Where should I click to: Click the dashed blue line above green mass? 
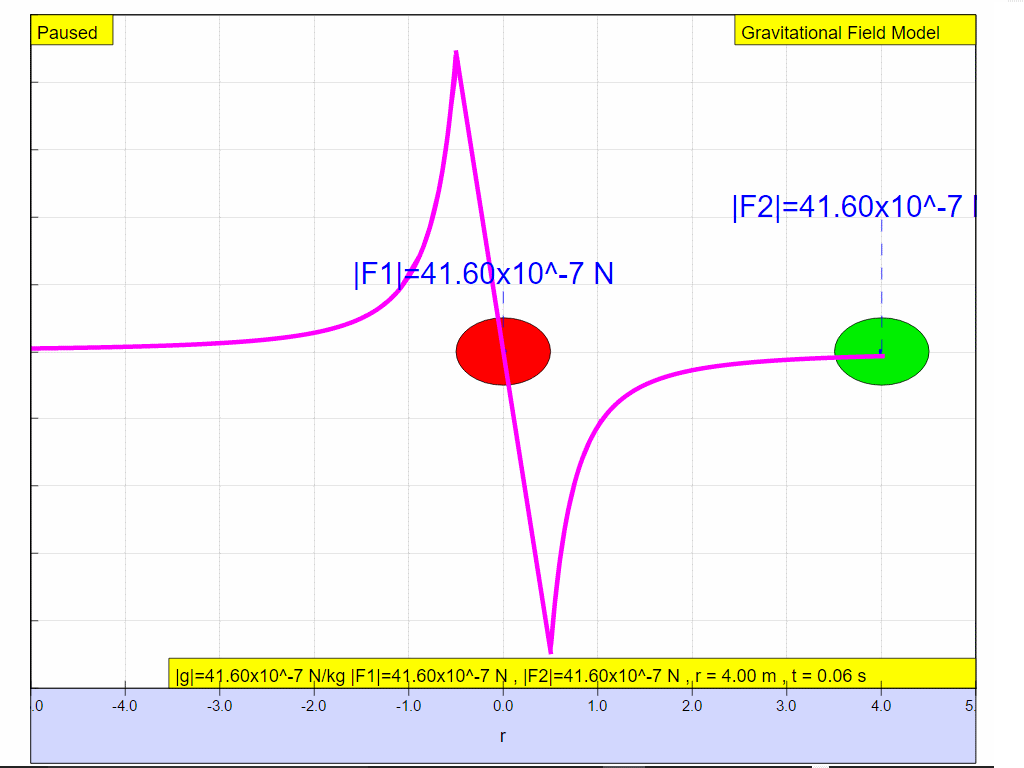click(x=881, y=265)
